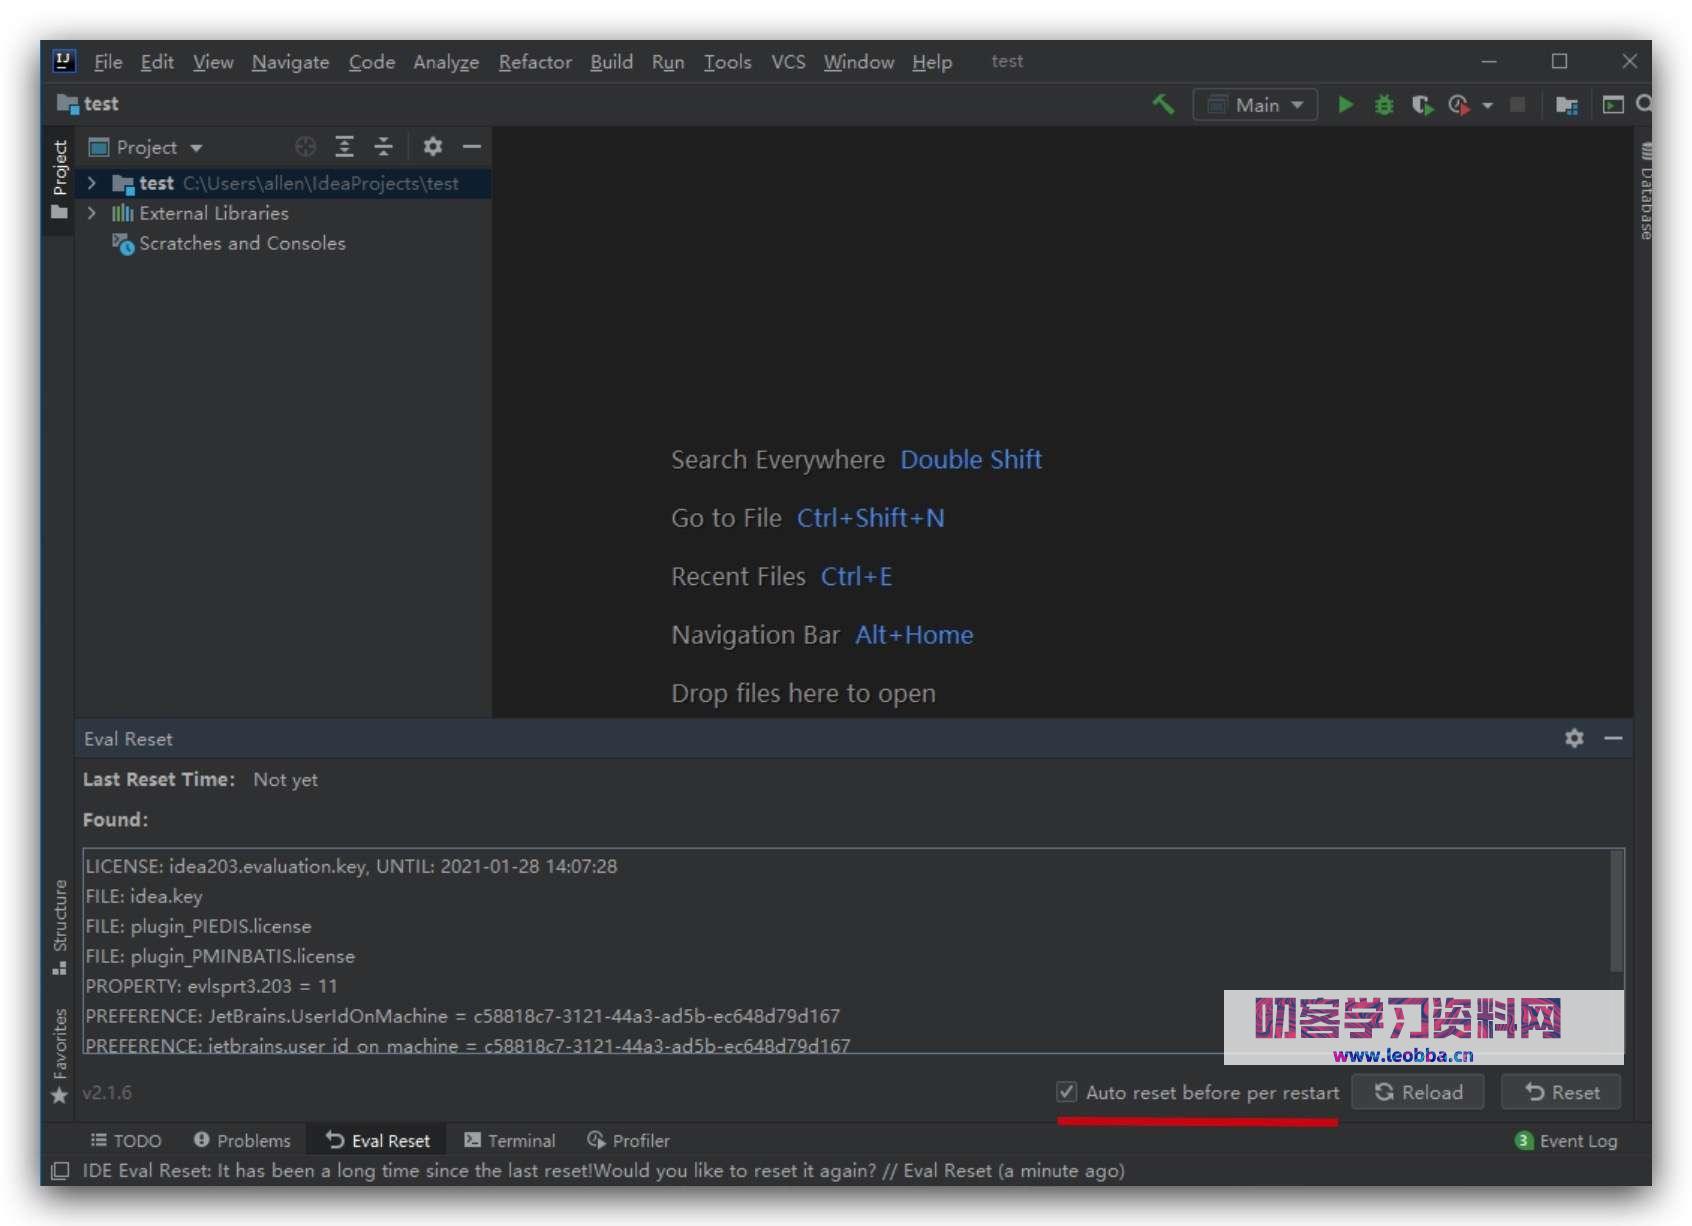Open the Eval Reset panel settings gear
The height and width of the screenshot is (1226, 1692).
click(x=1575, y=739)
